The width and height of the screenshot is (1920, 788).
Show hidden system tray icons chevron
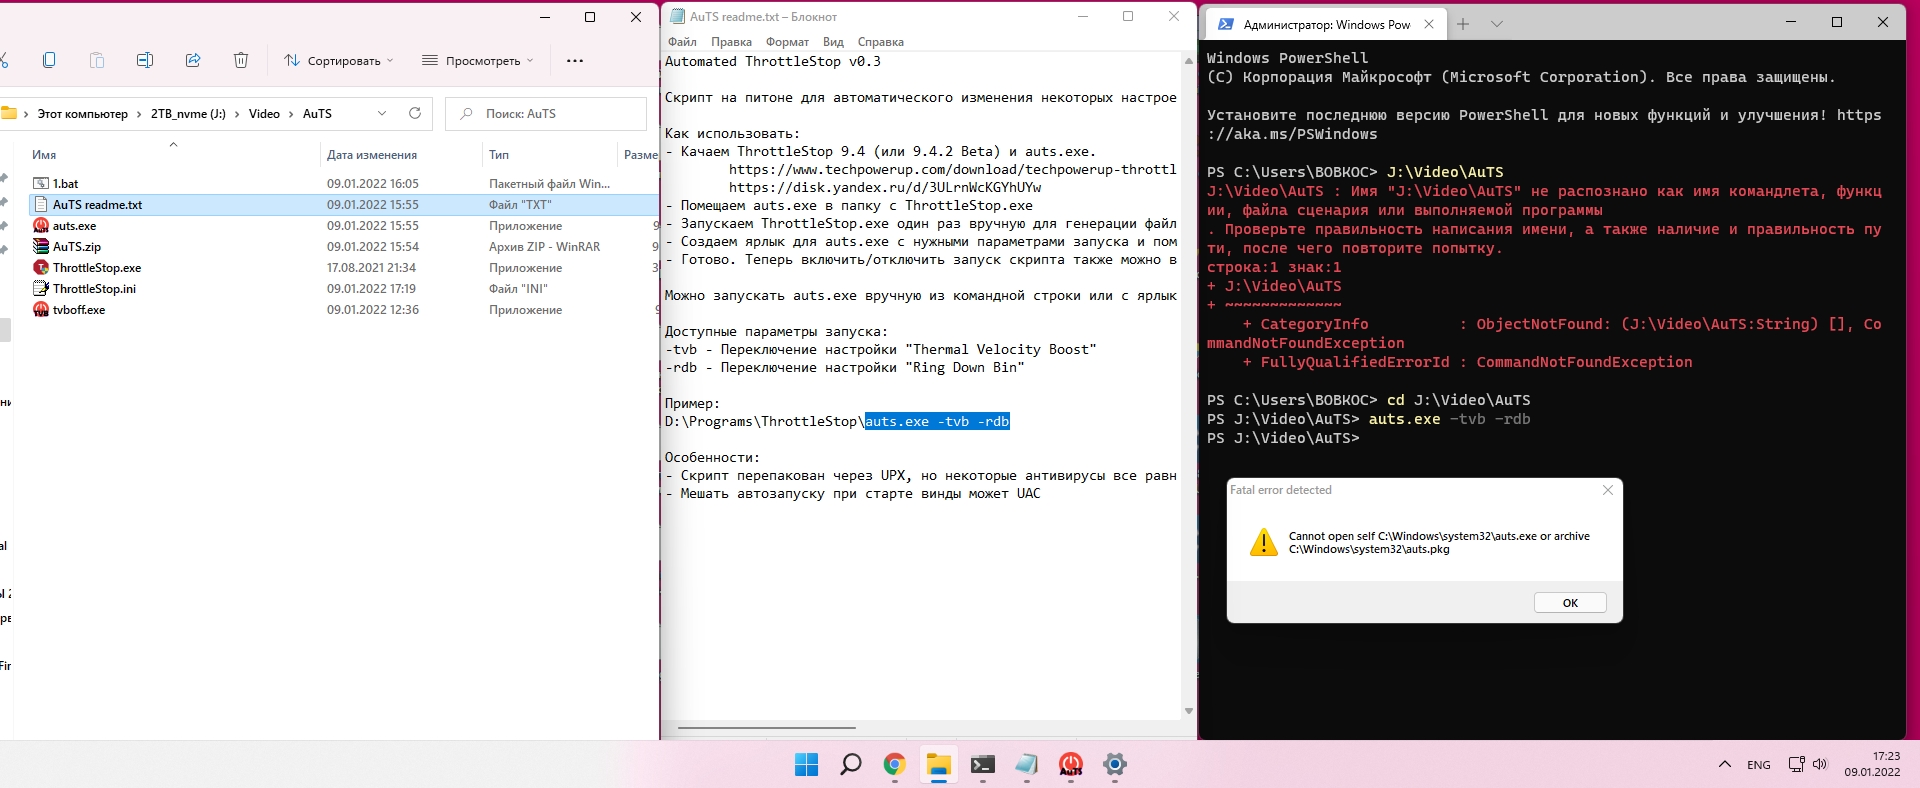pyautogui.click(x=1725, y=765)
